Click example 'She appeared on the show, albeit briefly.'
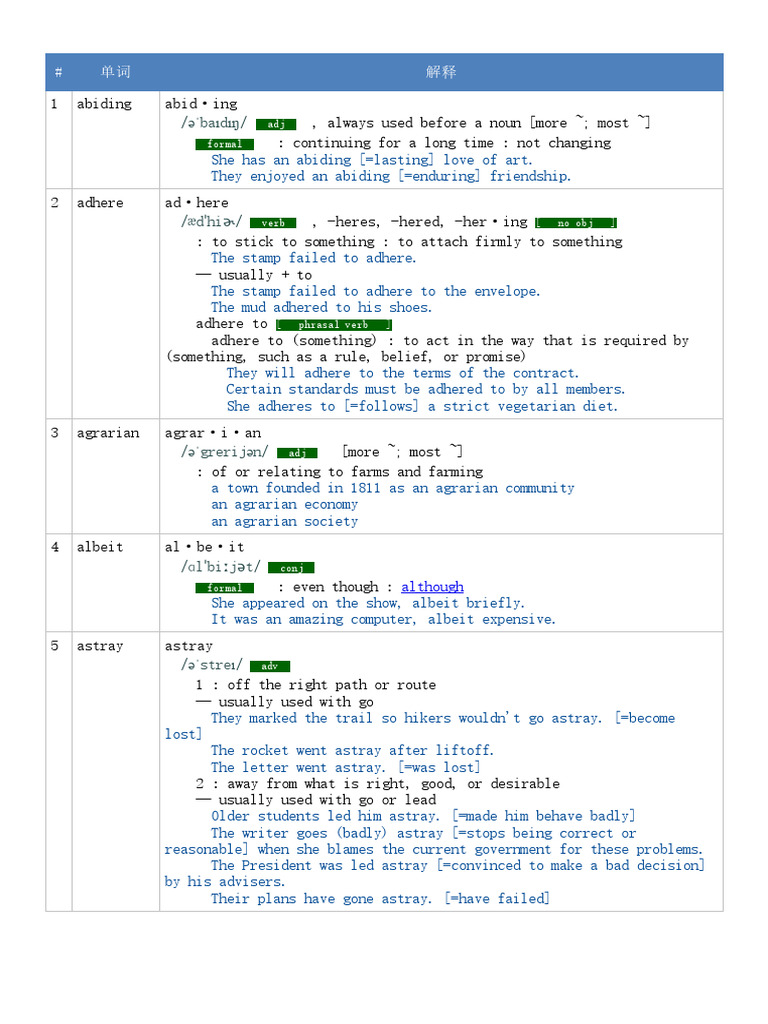 pos(368,603)
